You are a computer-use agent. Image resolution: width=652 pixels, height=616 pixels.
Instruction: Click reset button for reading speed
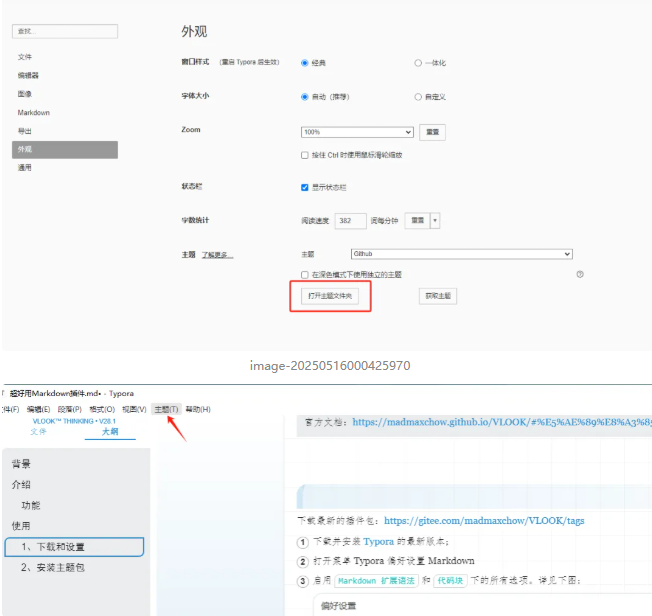click(417, 220)
